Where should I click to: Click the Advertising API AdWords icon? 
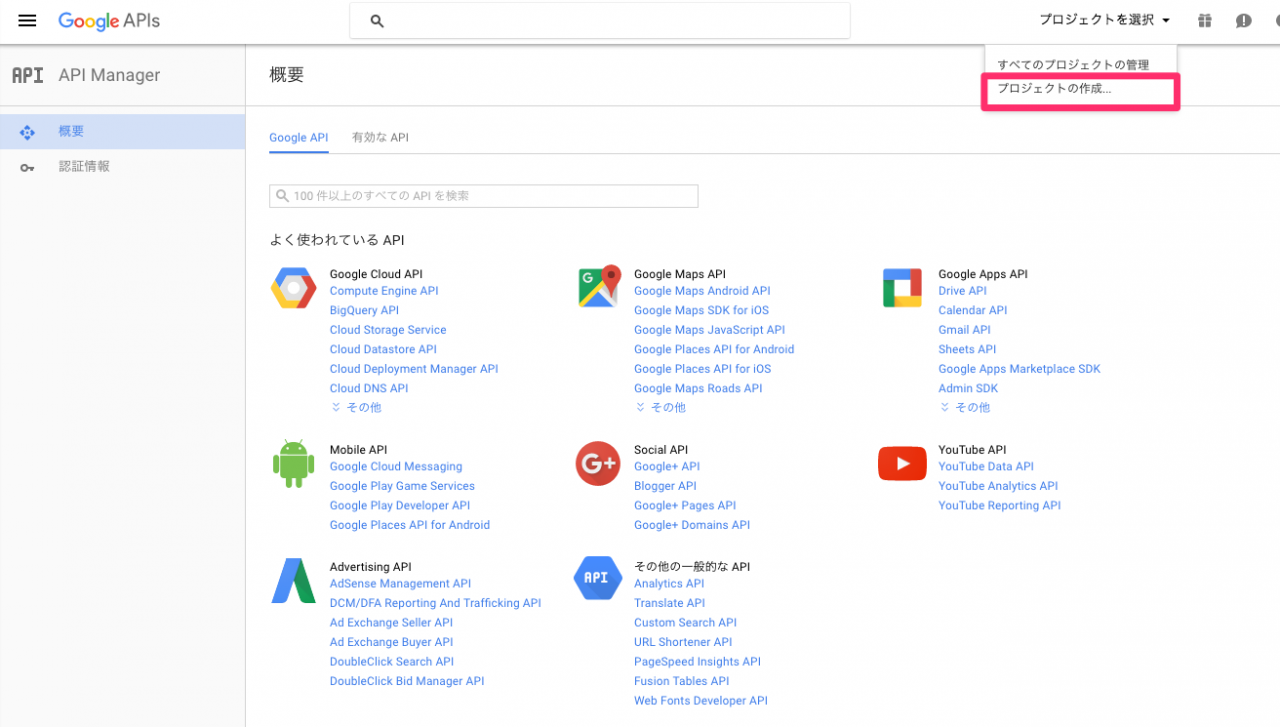(x=293, y=580)
